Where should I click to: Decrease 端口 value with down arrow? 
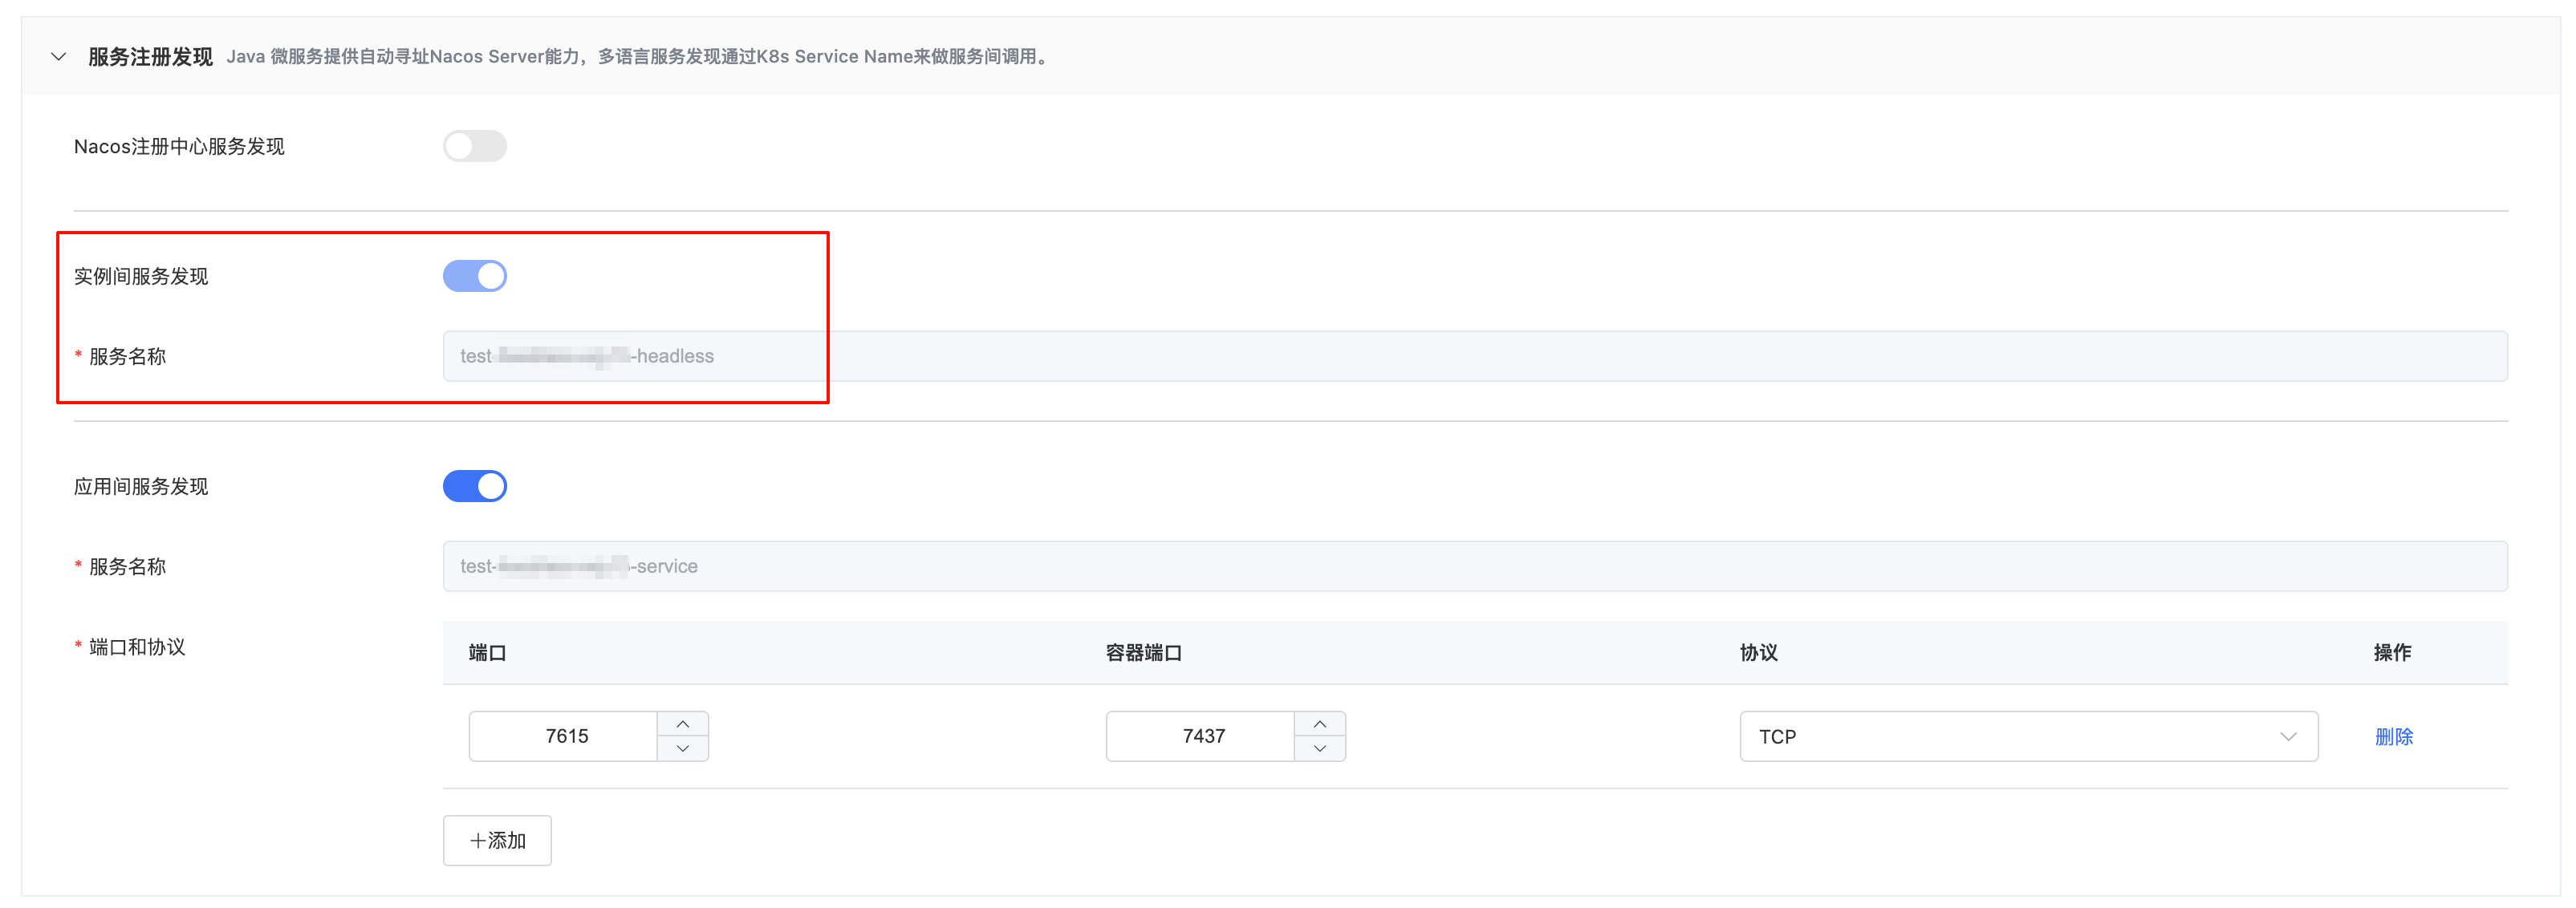coord(683,749)
